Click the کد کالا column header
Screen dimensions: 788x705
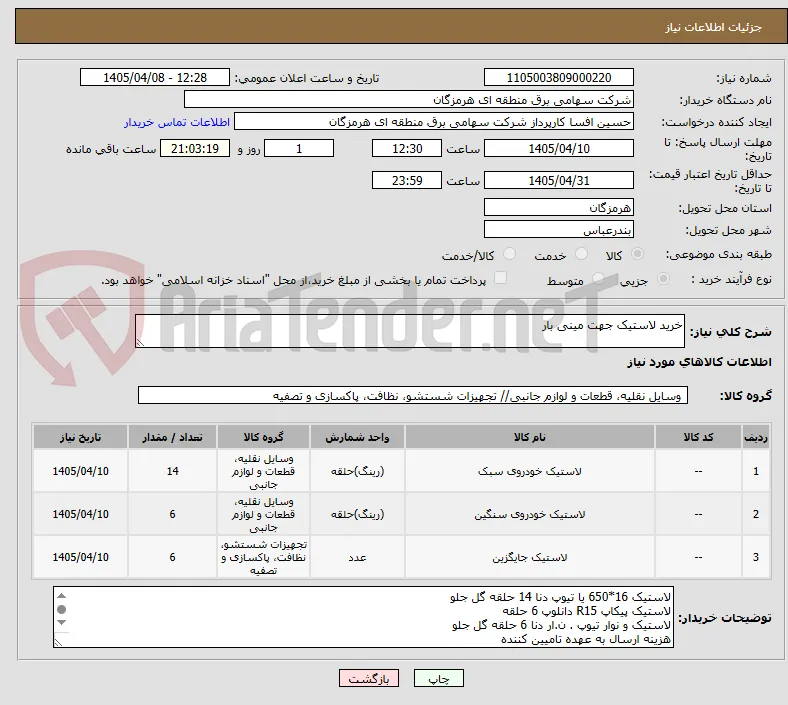click(698, 437)
